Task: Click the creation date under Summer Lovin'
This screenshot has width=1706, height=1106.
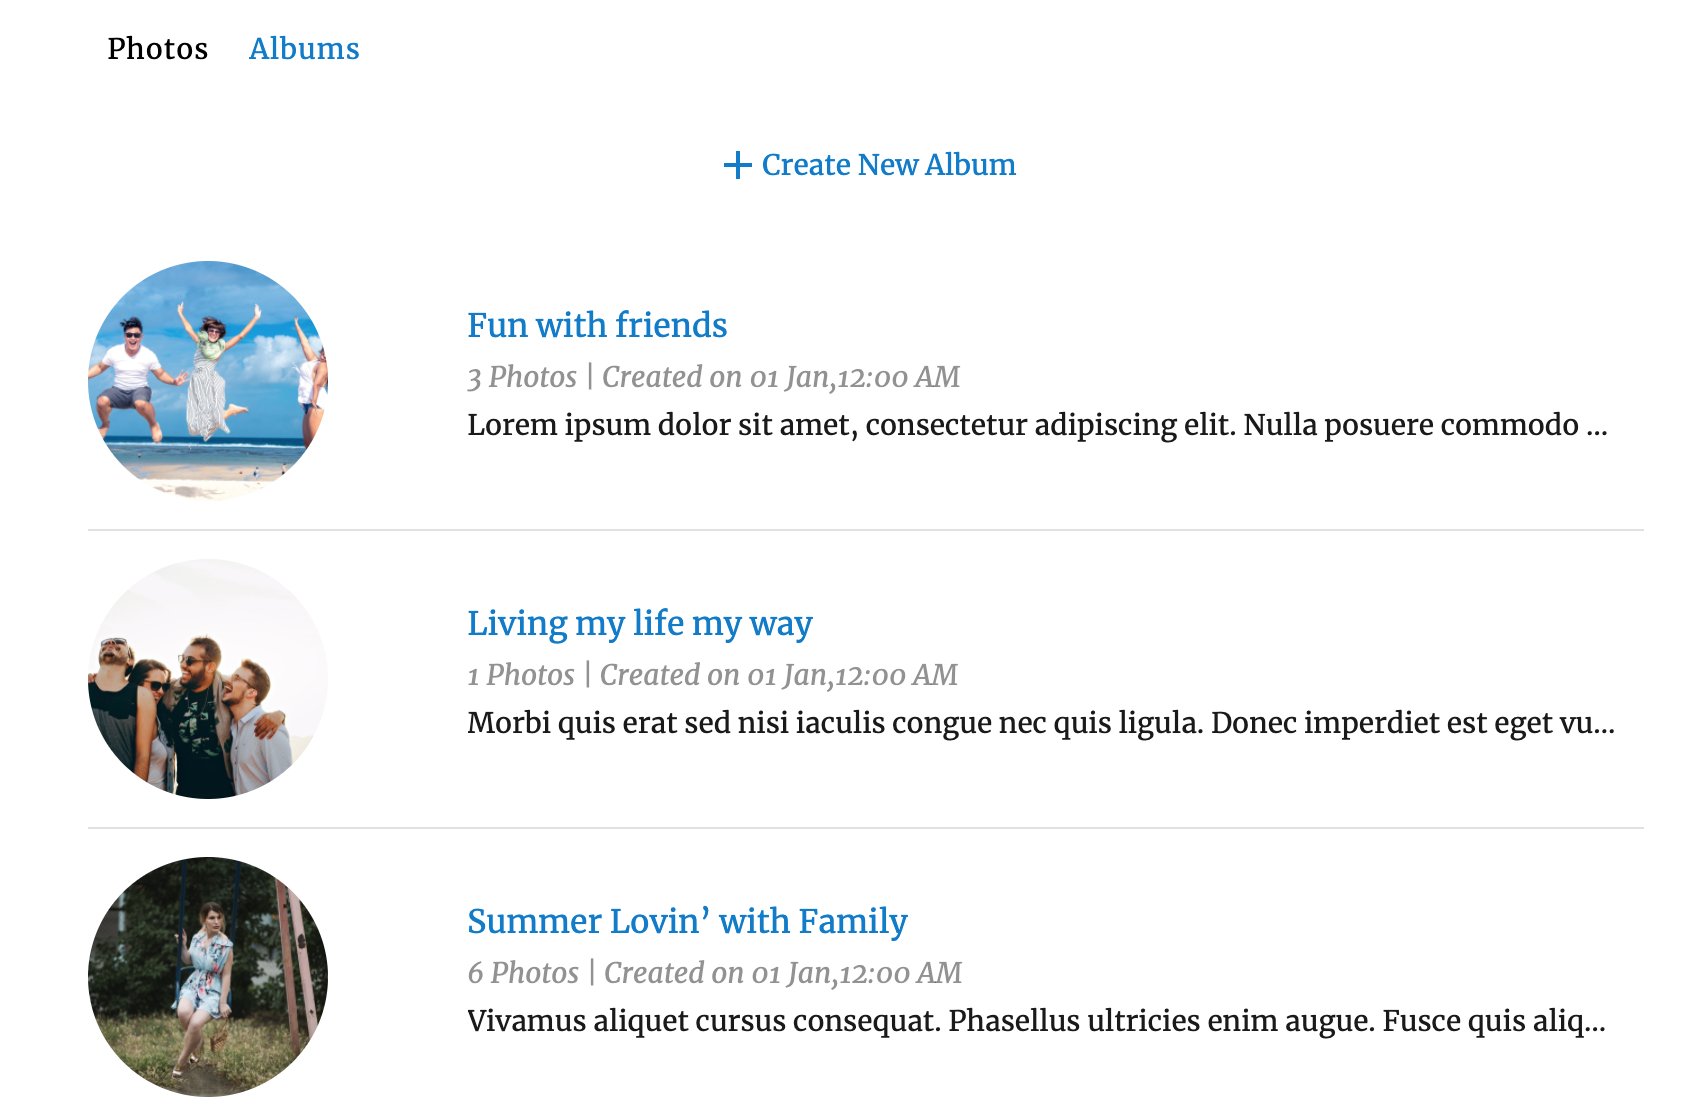Action: click(x=783, y=973)
